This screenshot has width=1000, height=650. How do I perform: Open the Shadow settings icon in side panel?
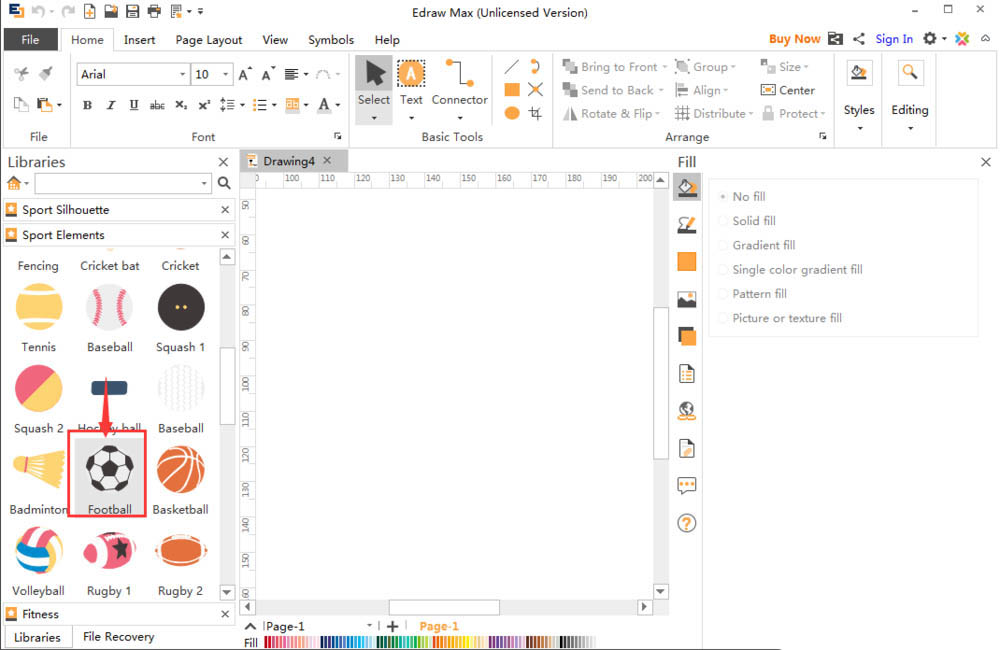coord(687,336)
